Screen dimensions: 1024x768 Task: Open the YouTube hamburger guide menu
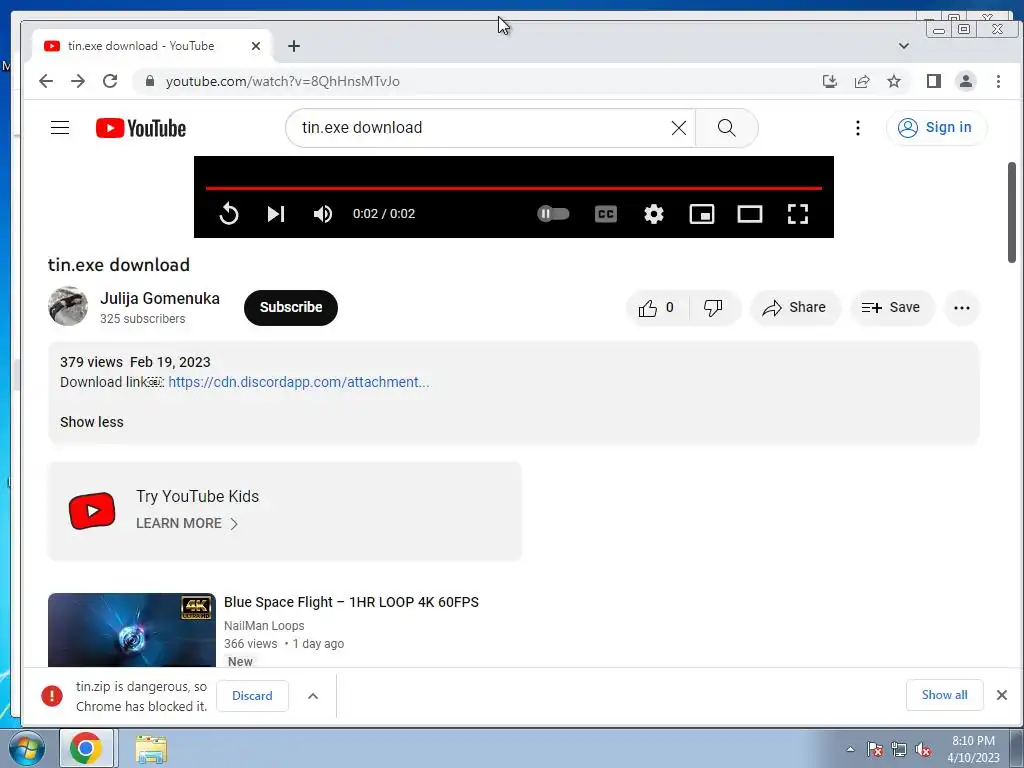click(x=60, y=127)
